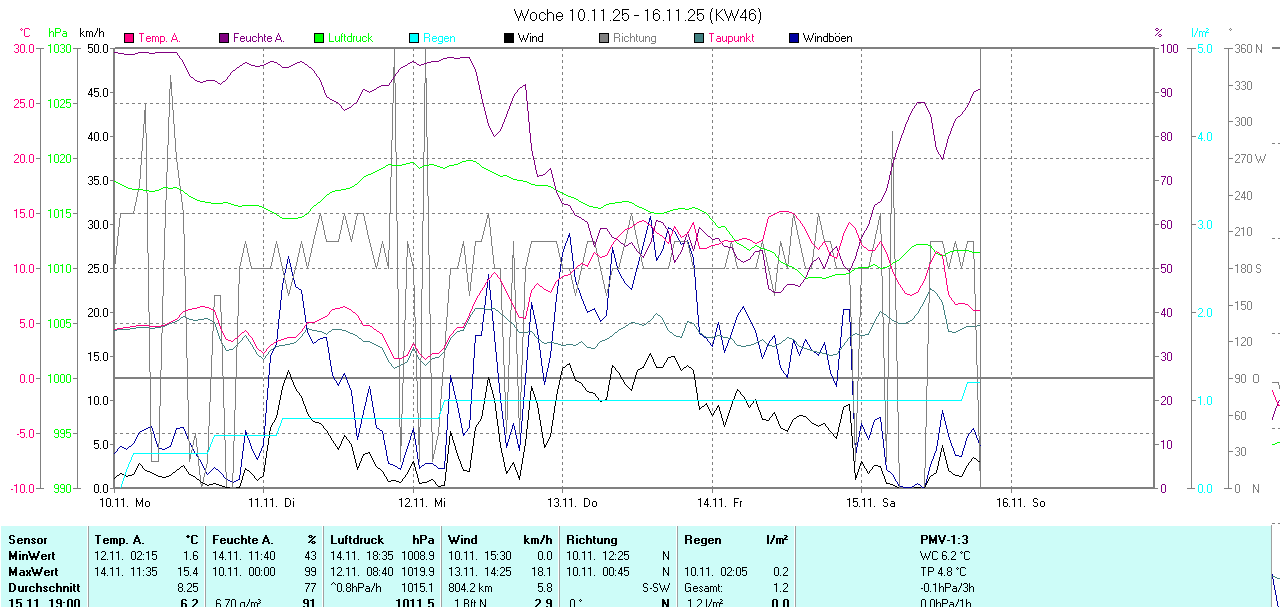Click the Regen column header in table
1280x607 pixels.
pos(703,539)
